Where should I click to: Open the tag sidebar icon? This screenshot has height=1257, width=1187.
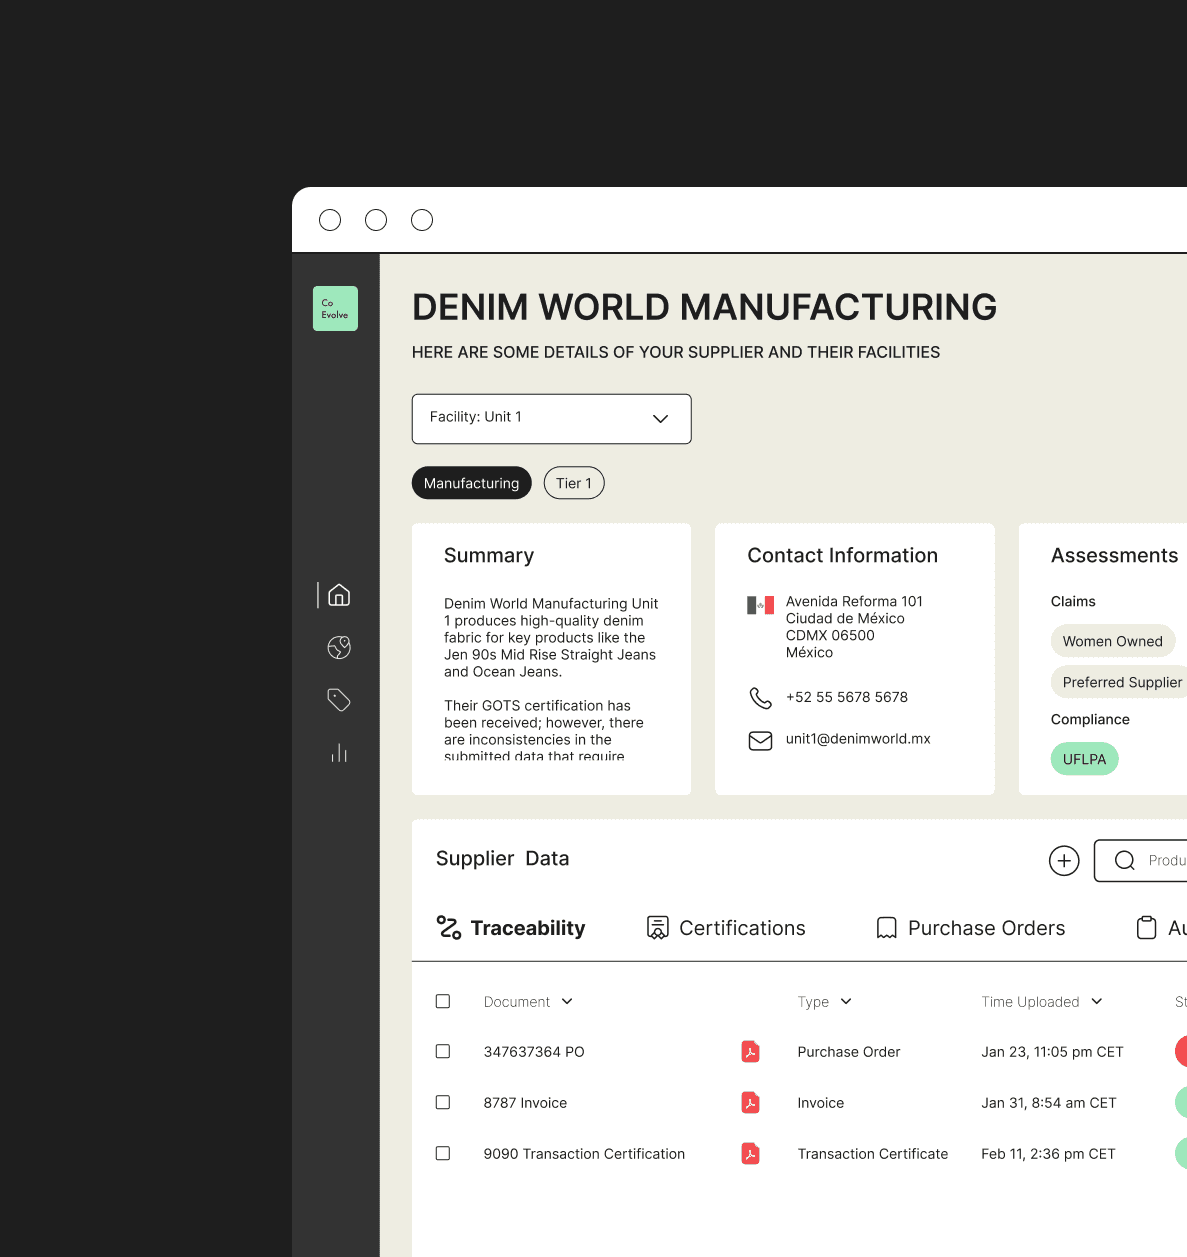(339, 700)
